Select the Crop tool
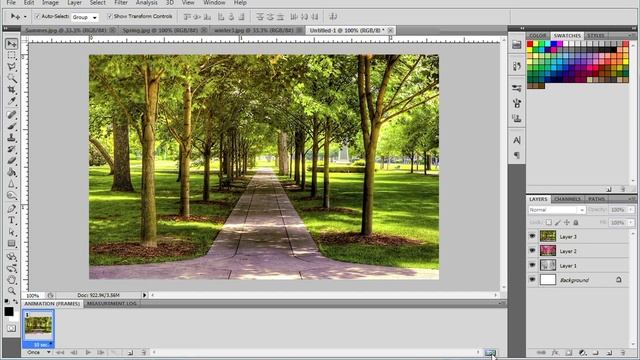640x360 pixels. pyautogui.click(x=11, y=89)
